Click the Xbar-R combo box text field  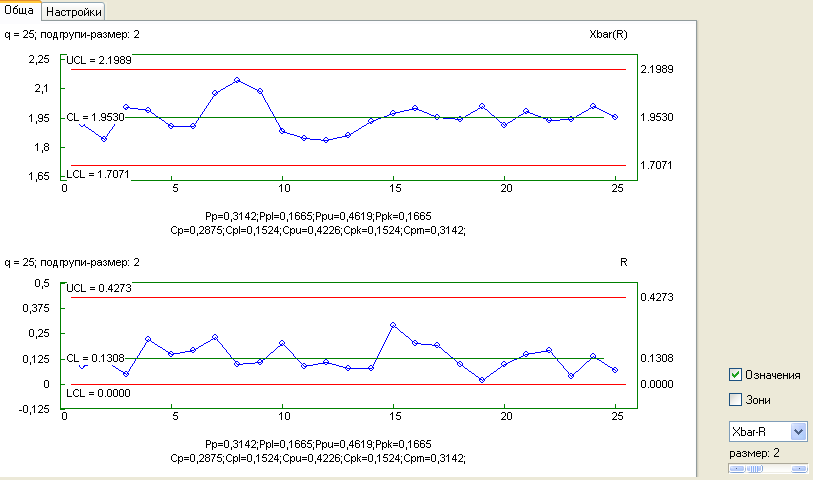click(x=757, y=431)
